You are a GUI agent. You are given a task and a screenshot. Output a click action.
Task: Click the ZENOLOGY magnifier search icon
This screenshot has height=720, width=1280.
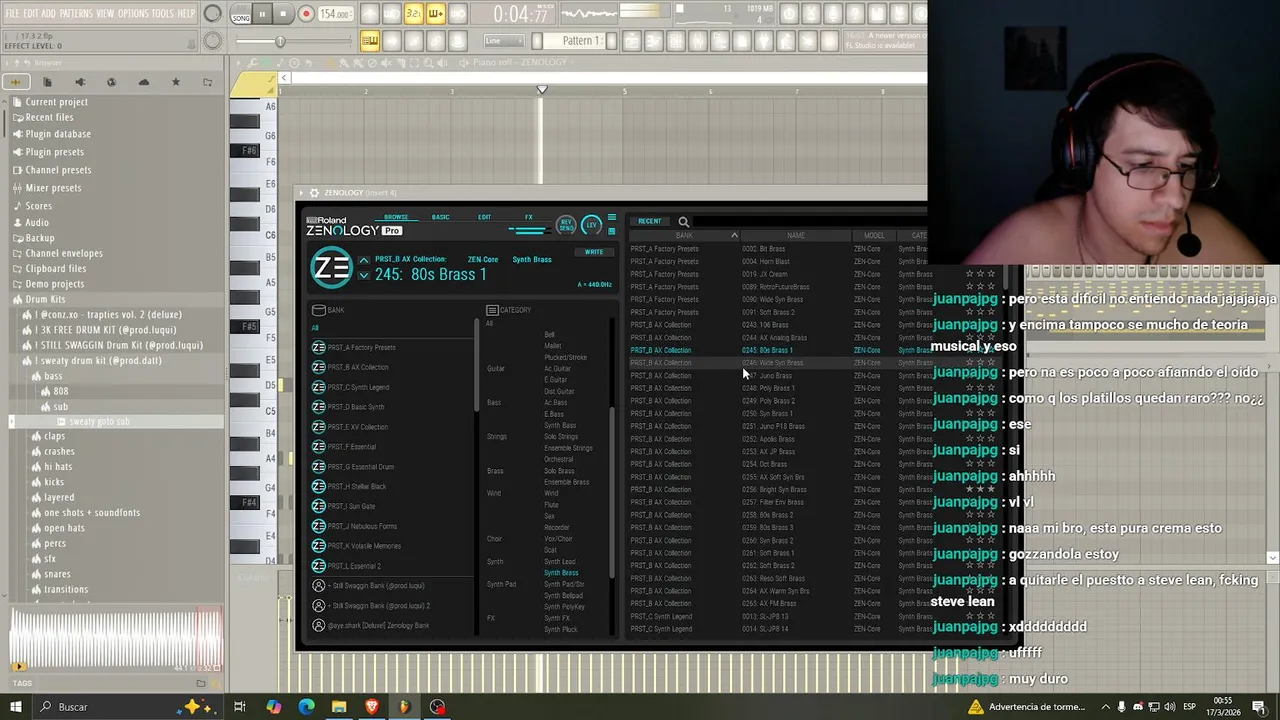(683, 222)
